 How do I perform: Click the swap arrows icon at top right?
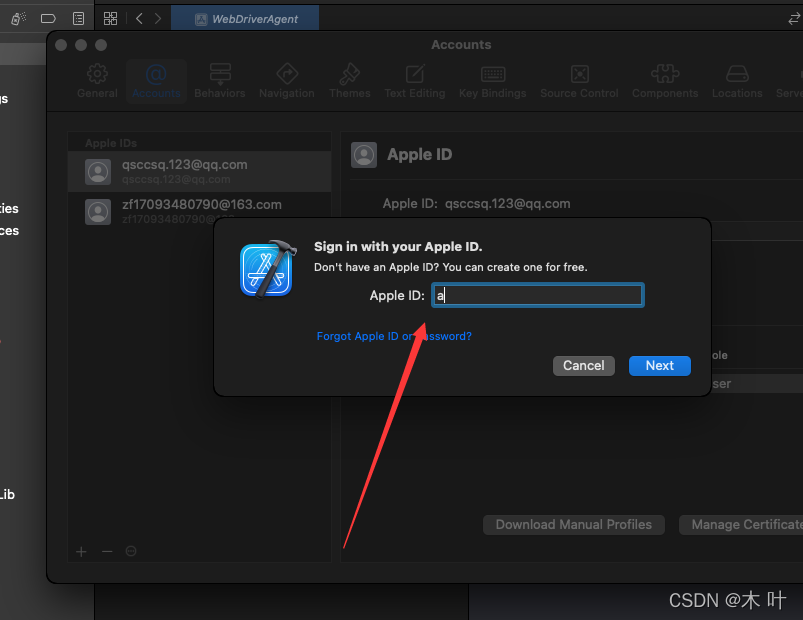tap(794, 19)
